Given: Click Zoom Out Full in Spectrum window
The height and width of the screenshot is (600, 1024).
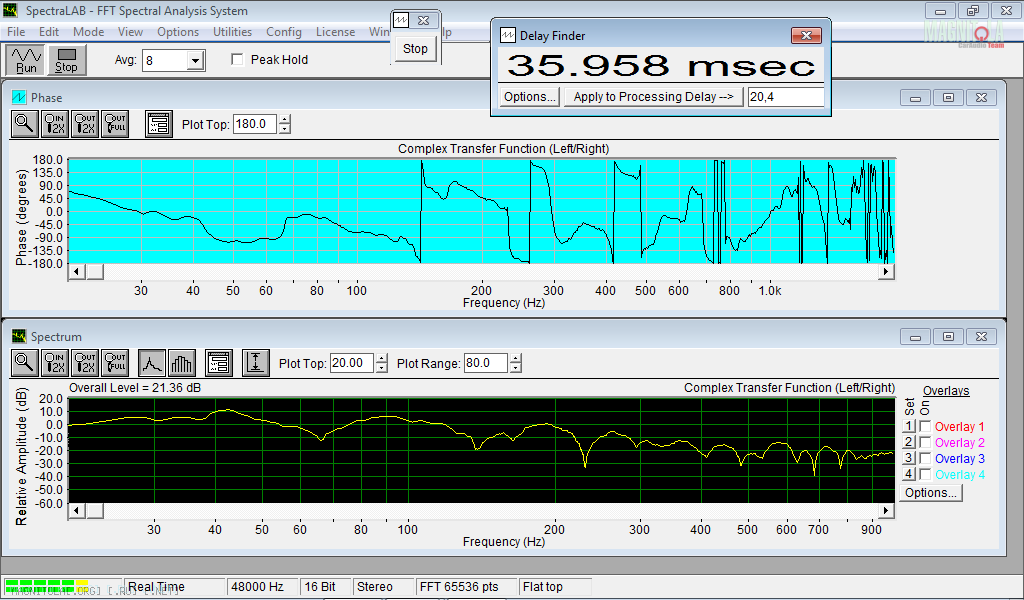Looking at the screenshot, I should (x=115, y=362).
